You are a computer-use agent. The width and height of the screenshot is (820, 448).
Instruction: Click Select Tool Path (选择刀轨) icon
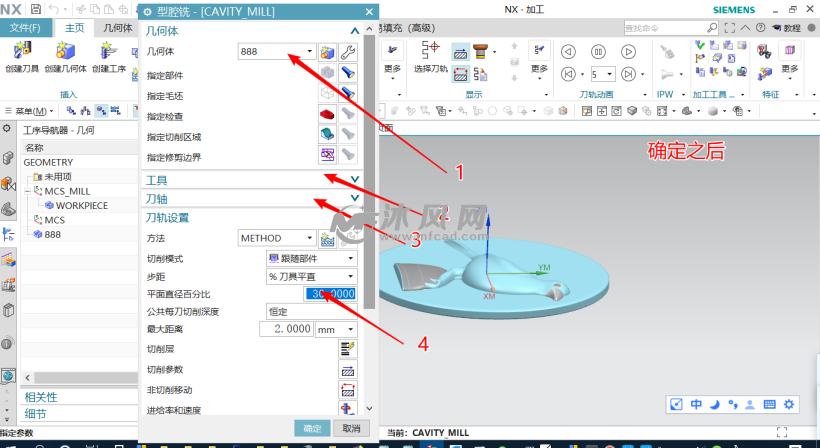431,51
